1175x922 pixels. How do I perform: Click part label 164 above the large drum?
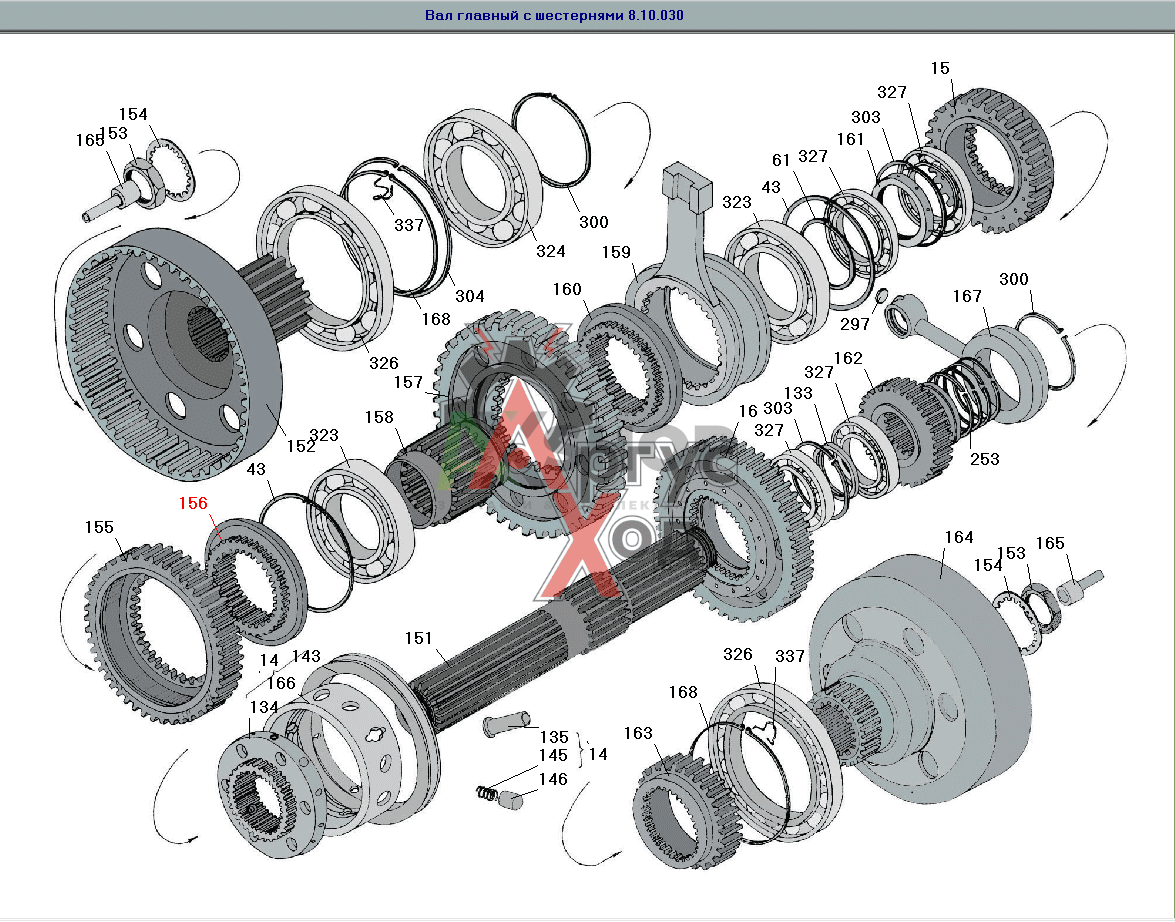958,537
